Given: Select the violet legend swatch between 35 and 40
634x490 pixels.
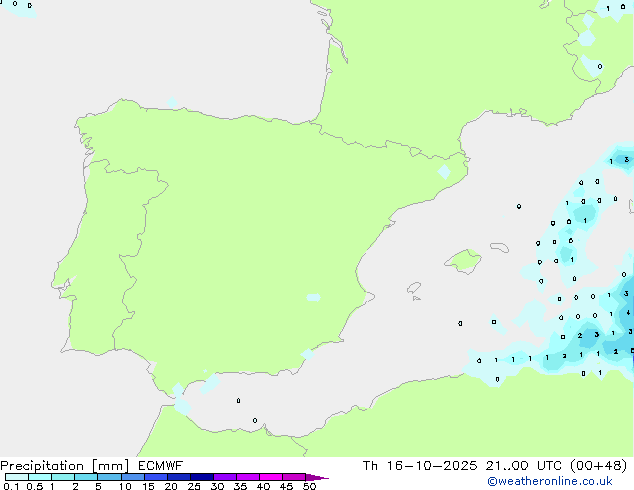Looking at the screenshot, I should tap(248, 477).
